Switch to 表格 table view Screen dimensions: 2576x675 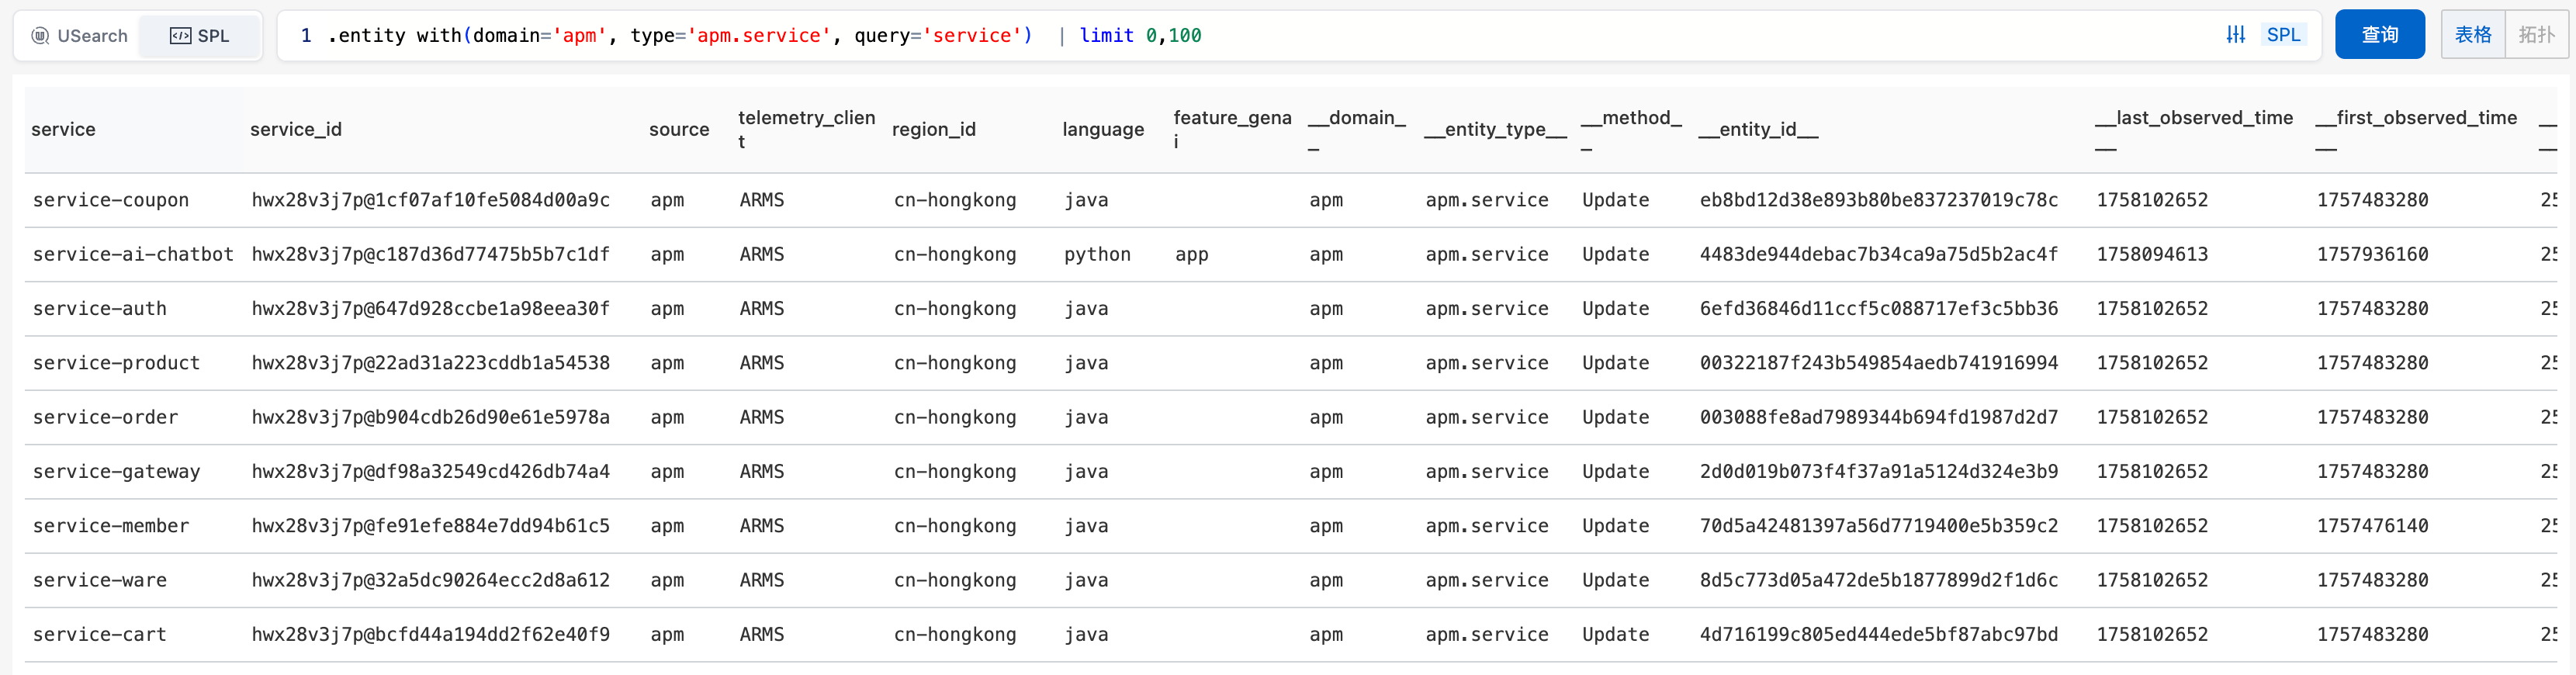[2472, 35]
